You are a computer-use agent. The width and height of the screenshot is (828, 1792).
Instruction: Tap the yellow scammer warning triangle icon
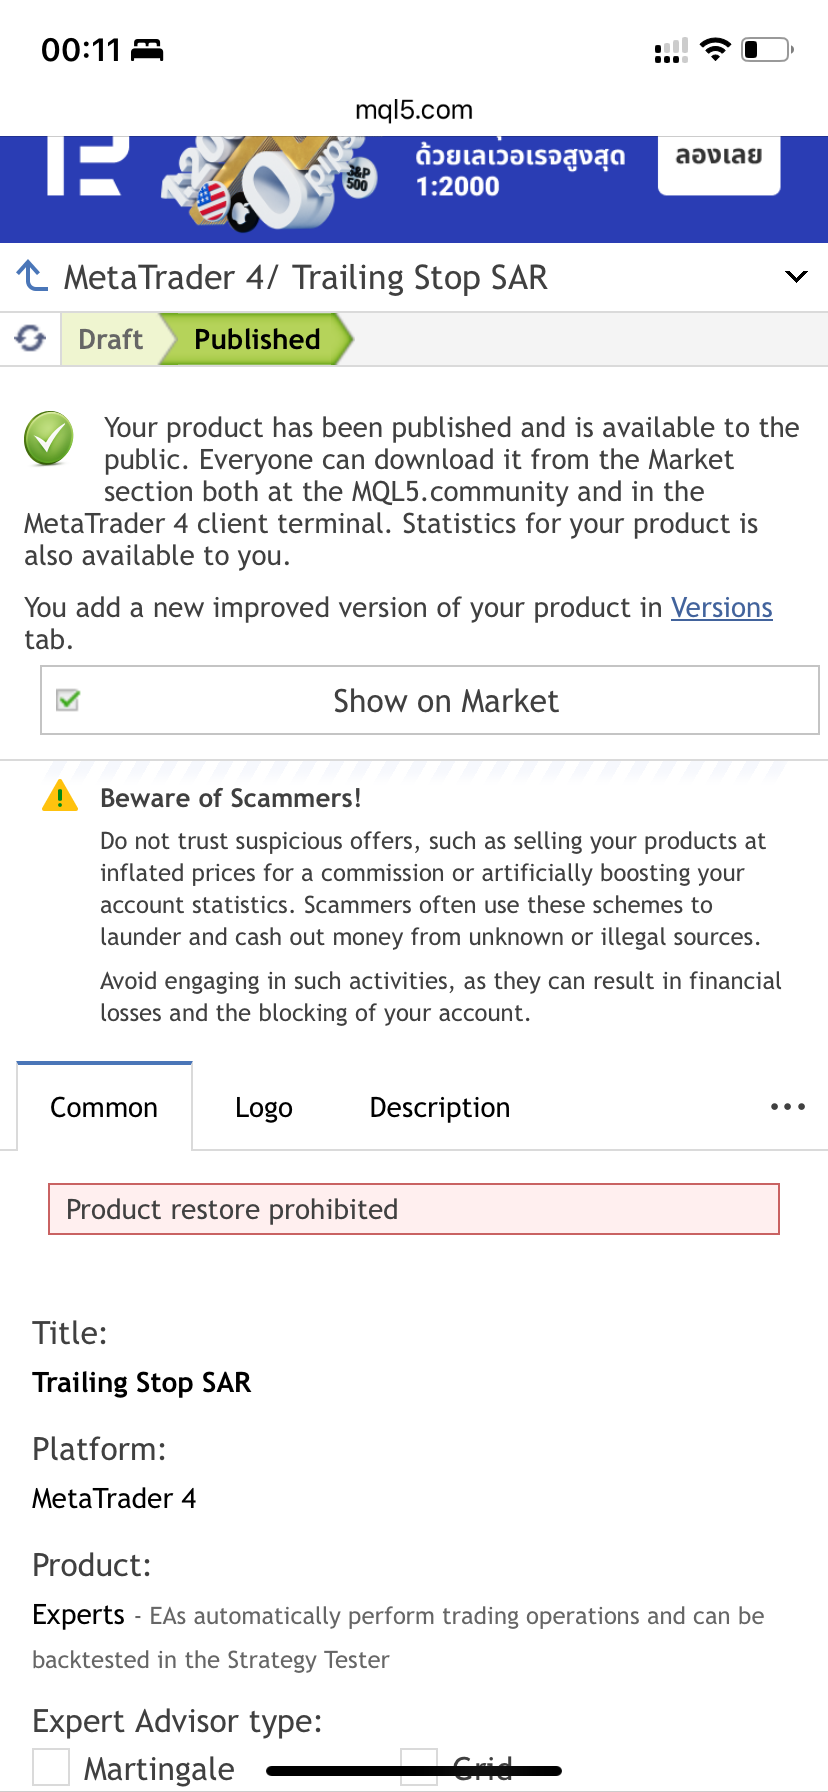coord(60,796)
